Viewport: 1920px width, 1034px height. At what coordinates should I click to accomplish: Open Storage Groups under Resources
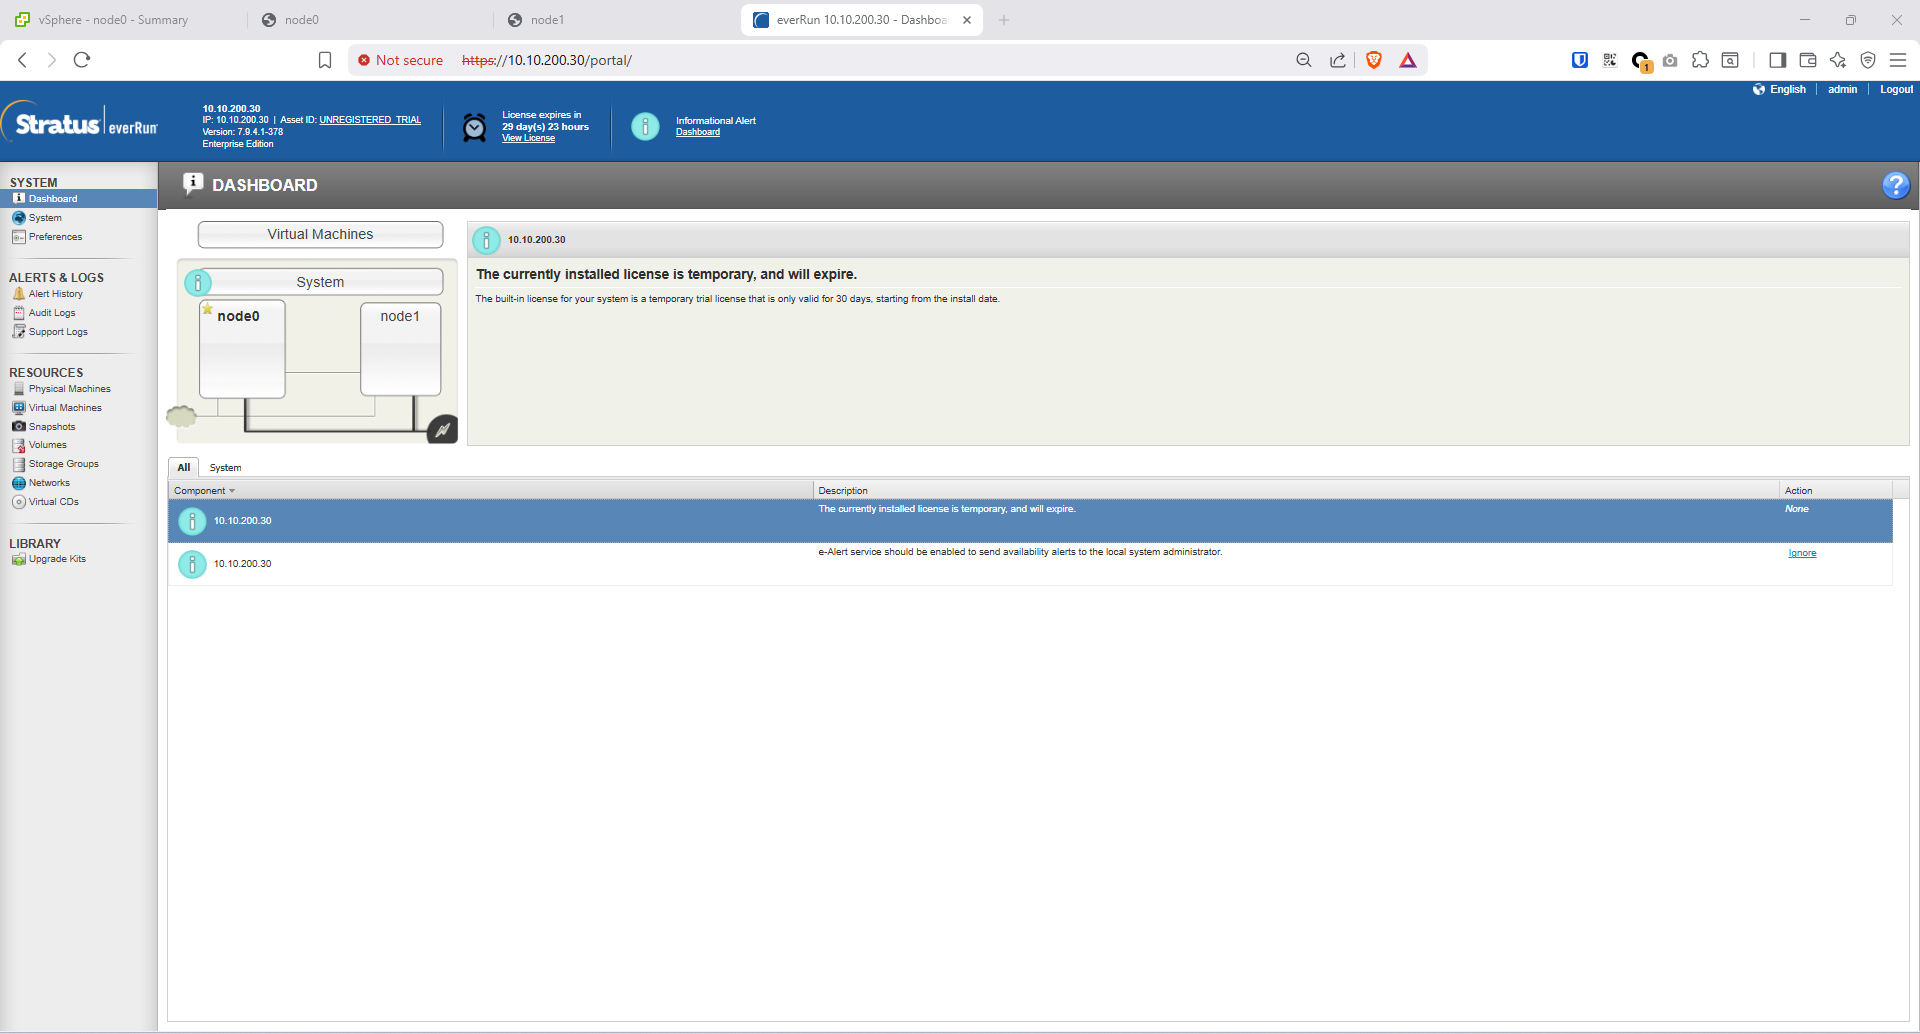(63, 464)
